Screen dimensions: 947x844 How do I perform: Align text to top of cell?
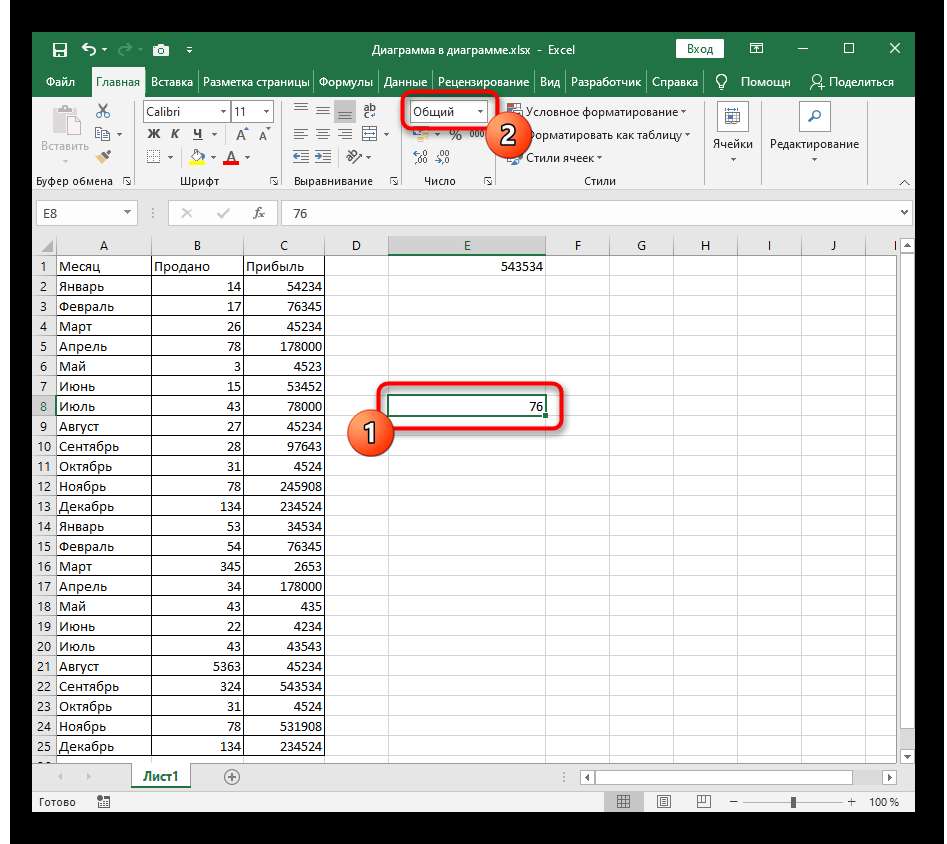301,110
